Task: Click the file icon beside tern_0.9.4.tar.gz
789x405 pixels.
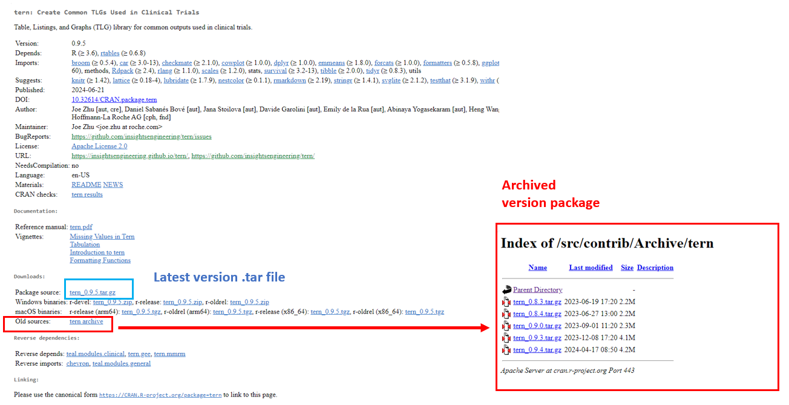Action: pyautogui.click(x=506, y=350)
